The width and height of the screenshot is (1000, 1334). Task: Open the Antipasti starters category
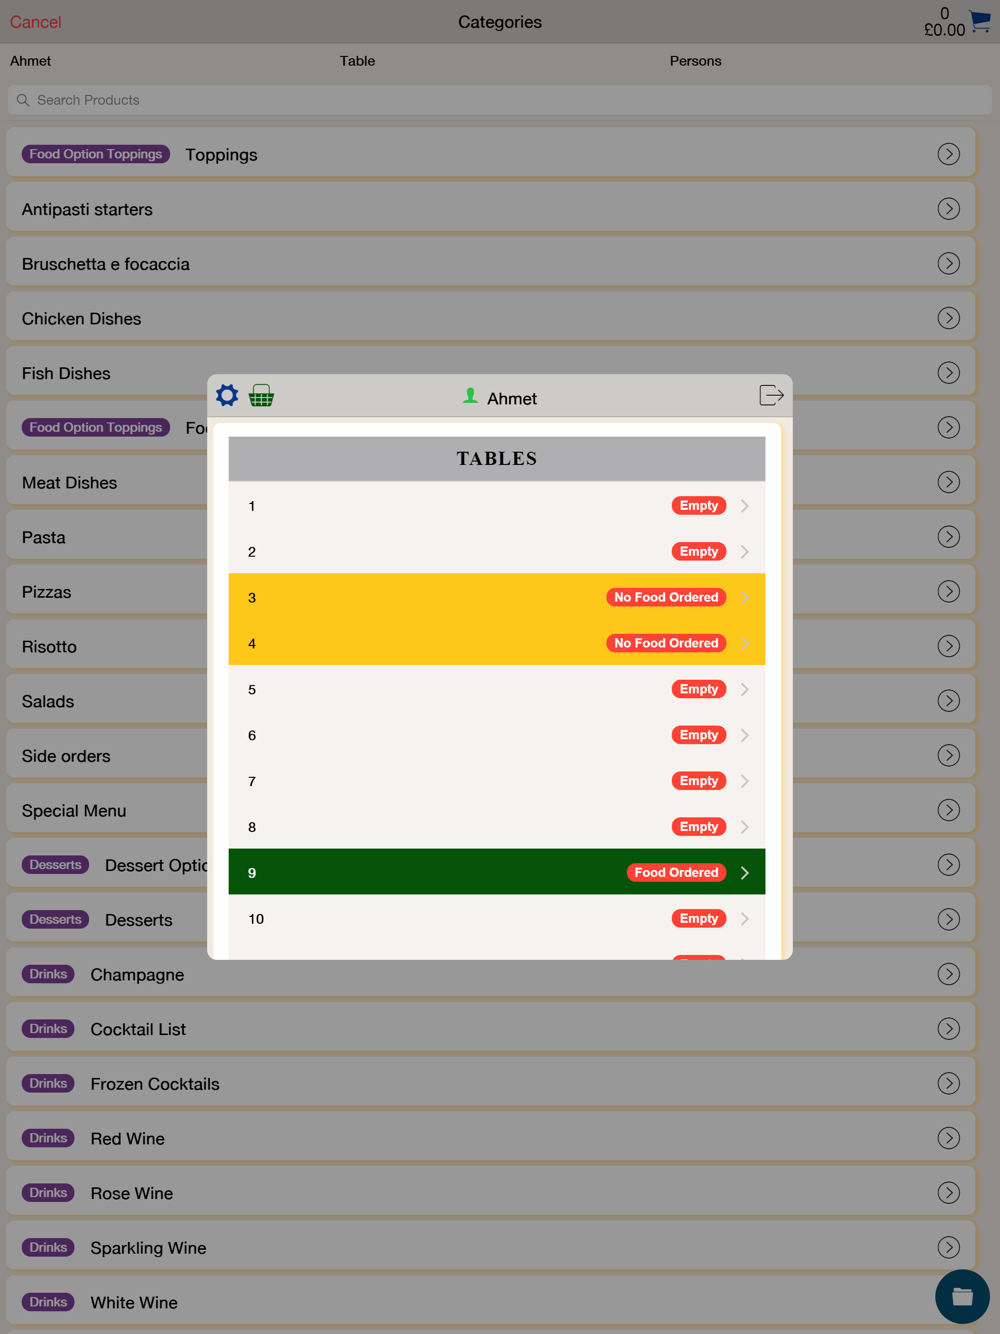coord(490,209)
